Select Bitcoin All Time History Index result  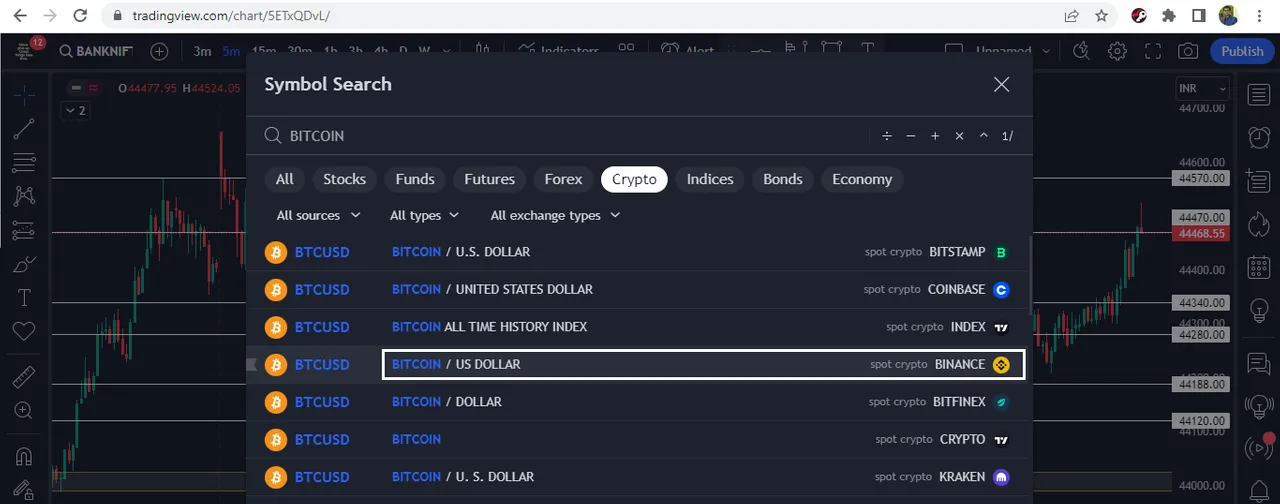coord(638,327)
